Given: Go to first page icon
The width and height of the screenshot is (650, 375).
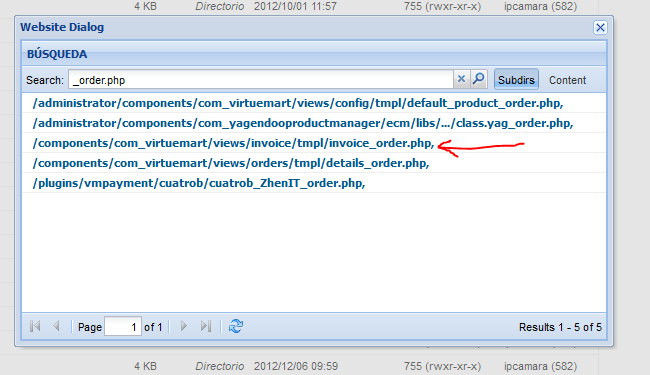Looking at the screenshot, I should coord(35,327).
